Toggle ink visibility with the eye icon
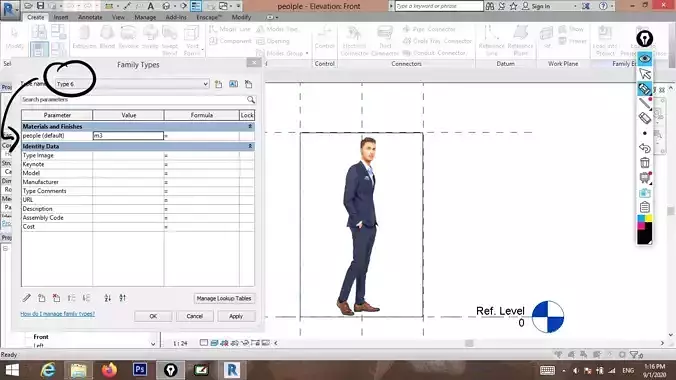676x380 pixels. (x=645, y=59)
